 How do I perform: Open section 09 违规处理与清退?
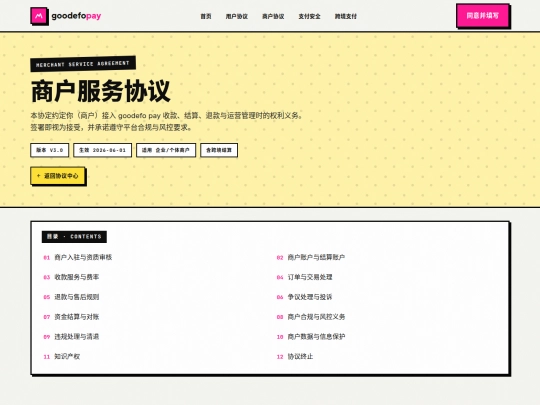[x=71, y=337]
